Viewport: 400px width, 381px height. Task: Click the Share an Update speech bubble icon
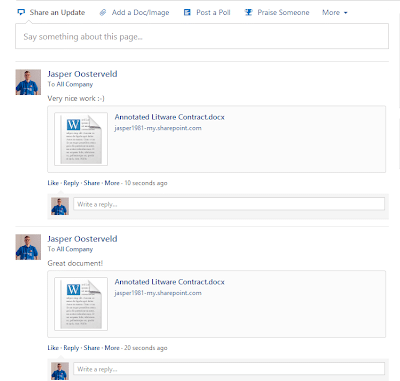pyautogui.click(x=21, y=13)
